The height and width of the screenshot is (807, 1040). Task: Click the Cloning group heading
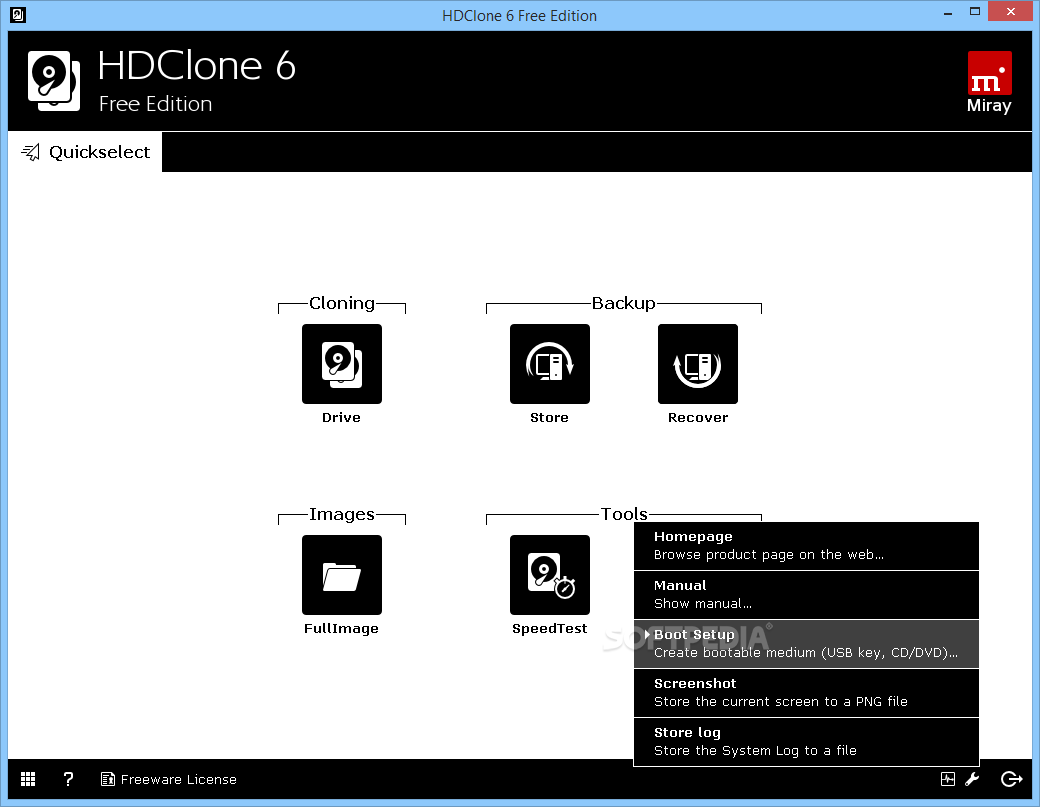pyautogui.click(x=342, y=303)
